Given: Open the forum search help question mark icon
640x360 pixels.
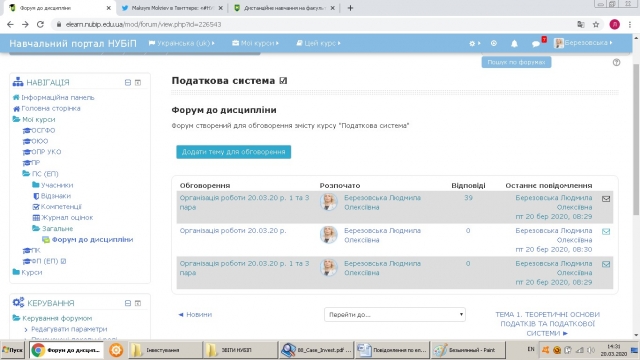Looking at the screenshot, I should [x=616, y=62].
